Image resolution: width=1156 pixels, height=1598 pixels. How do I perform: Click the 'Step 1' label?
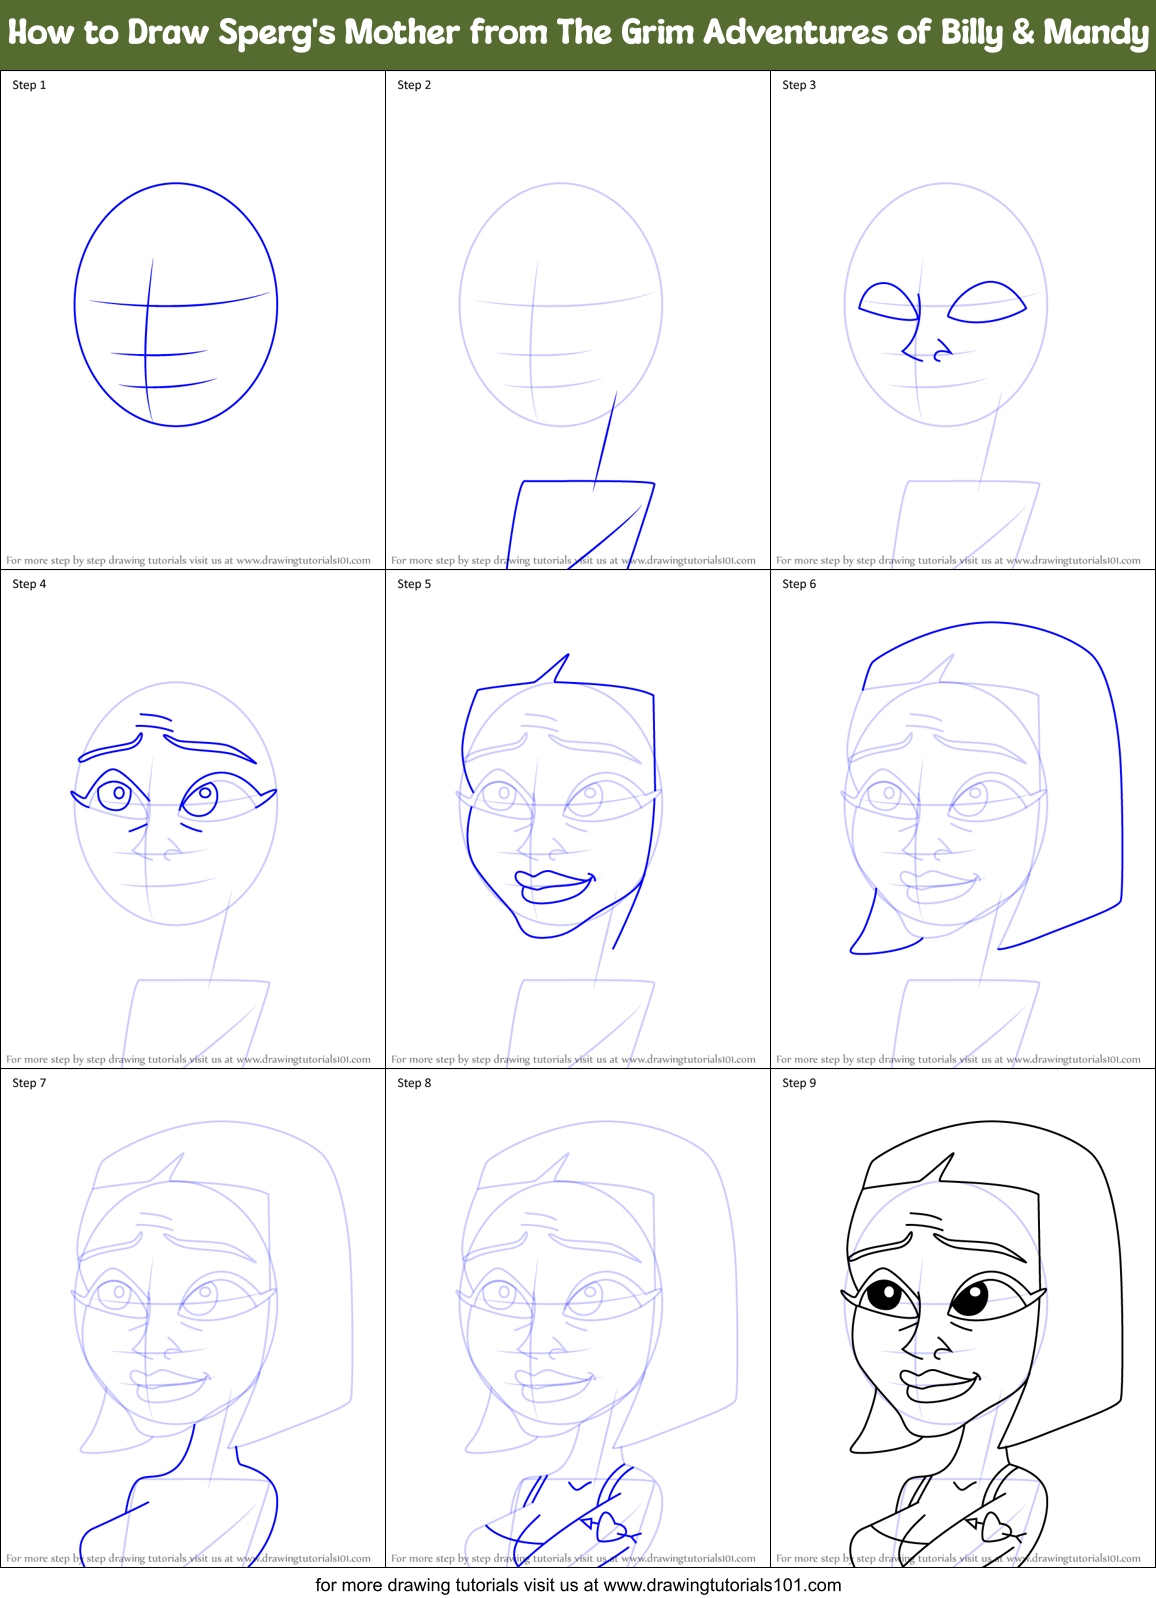tap(29, 85)
